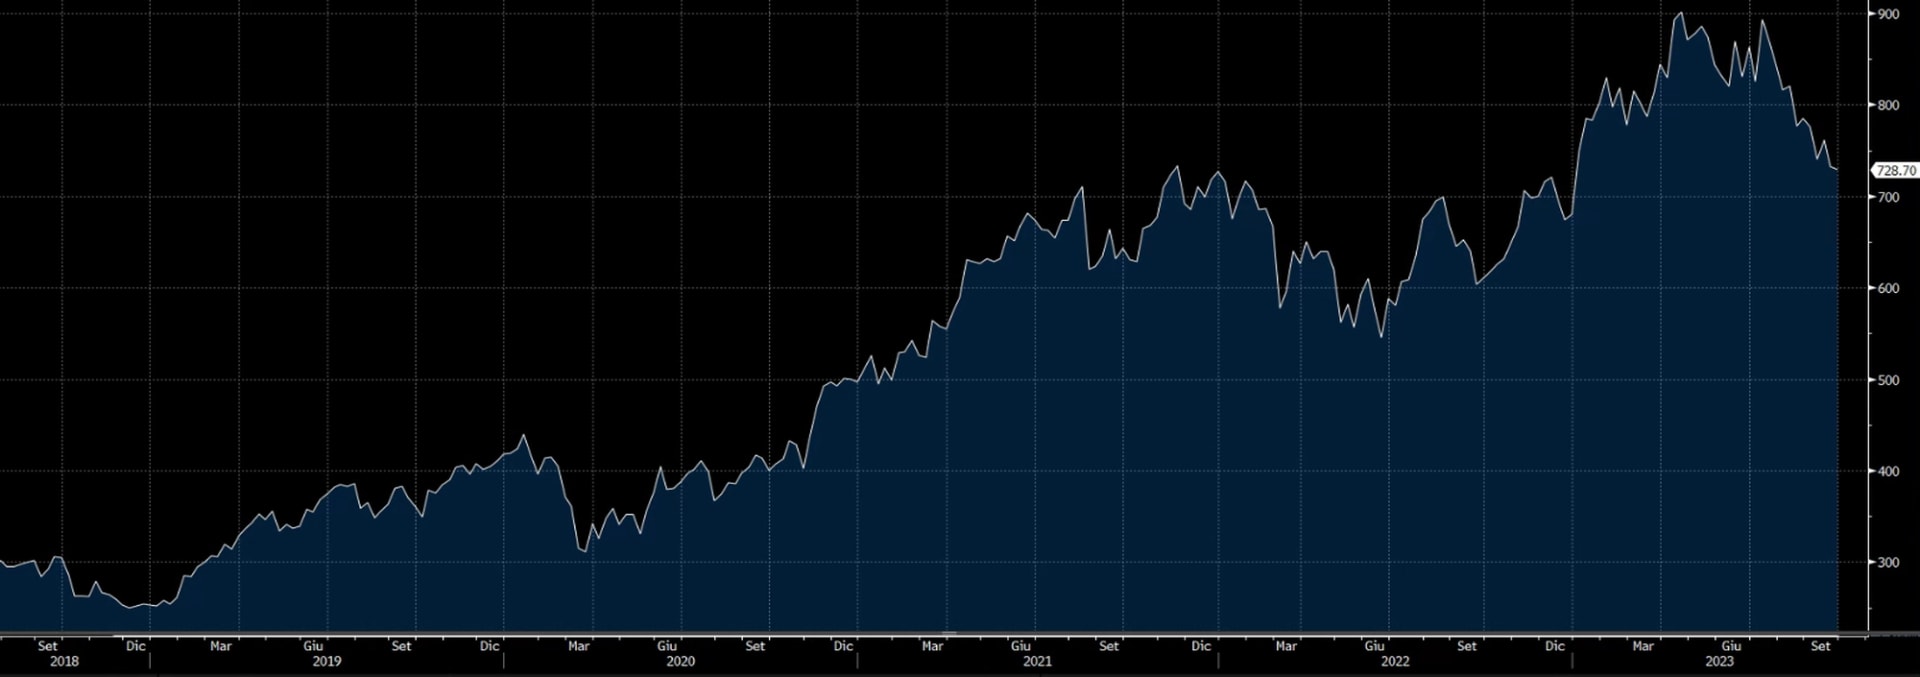Pick the Mar tick label of 2019
The width and height of the screenshot is (1920, 677).
(x=220, y=646)
